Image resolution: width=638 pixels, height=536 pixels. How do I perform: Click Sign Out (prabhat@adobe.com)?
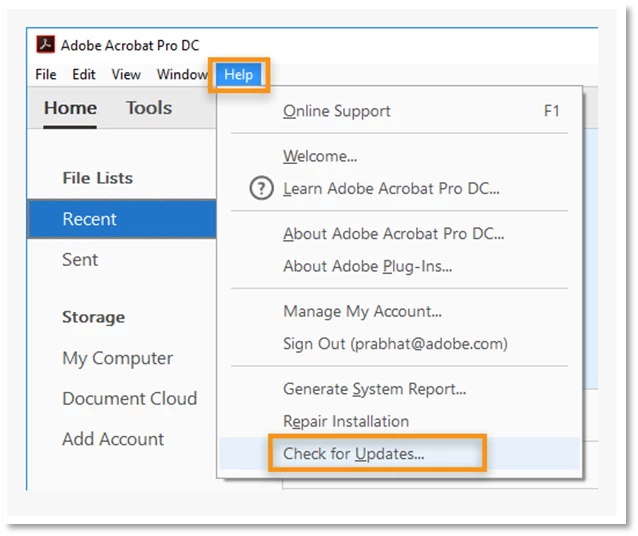pos(400,344)
